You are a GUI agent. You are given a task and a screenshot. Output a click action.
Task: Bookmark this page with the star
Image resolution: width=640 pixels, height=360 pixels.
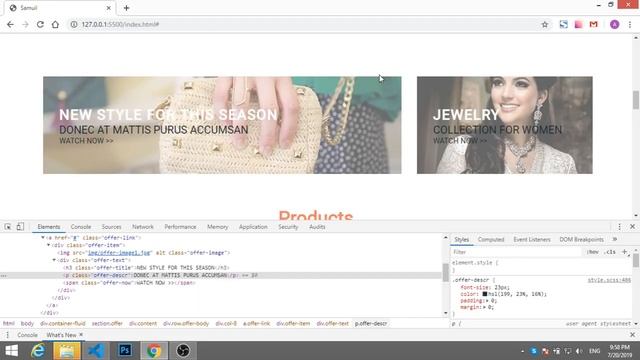coord(544,24)
